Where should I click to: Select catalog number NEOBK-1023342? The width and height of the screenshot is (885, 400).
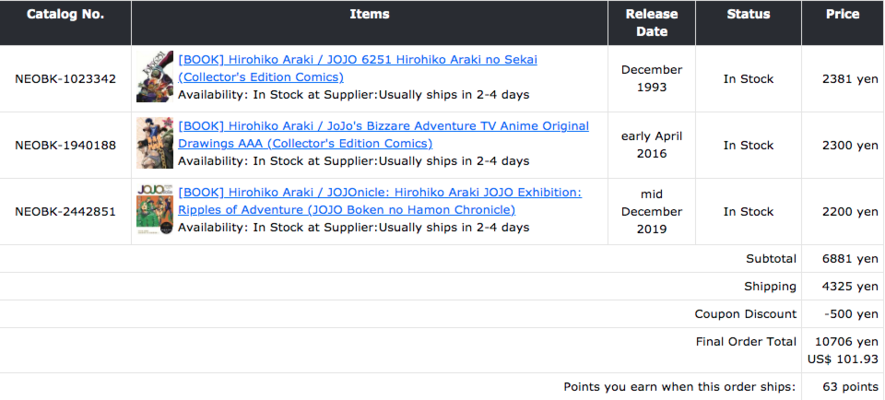[65, 79]
